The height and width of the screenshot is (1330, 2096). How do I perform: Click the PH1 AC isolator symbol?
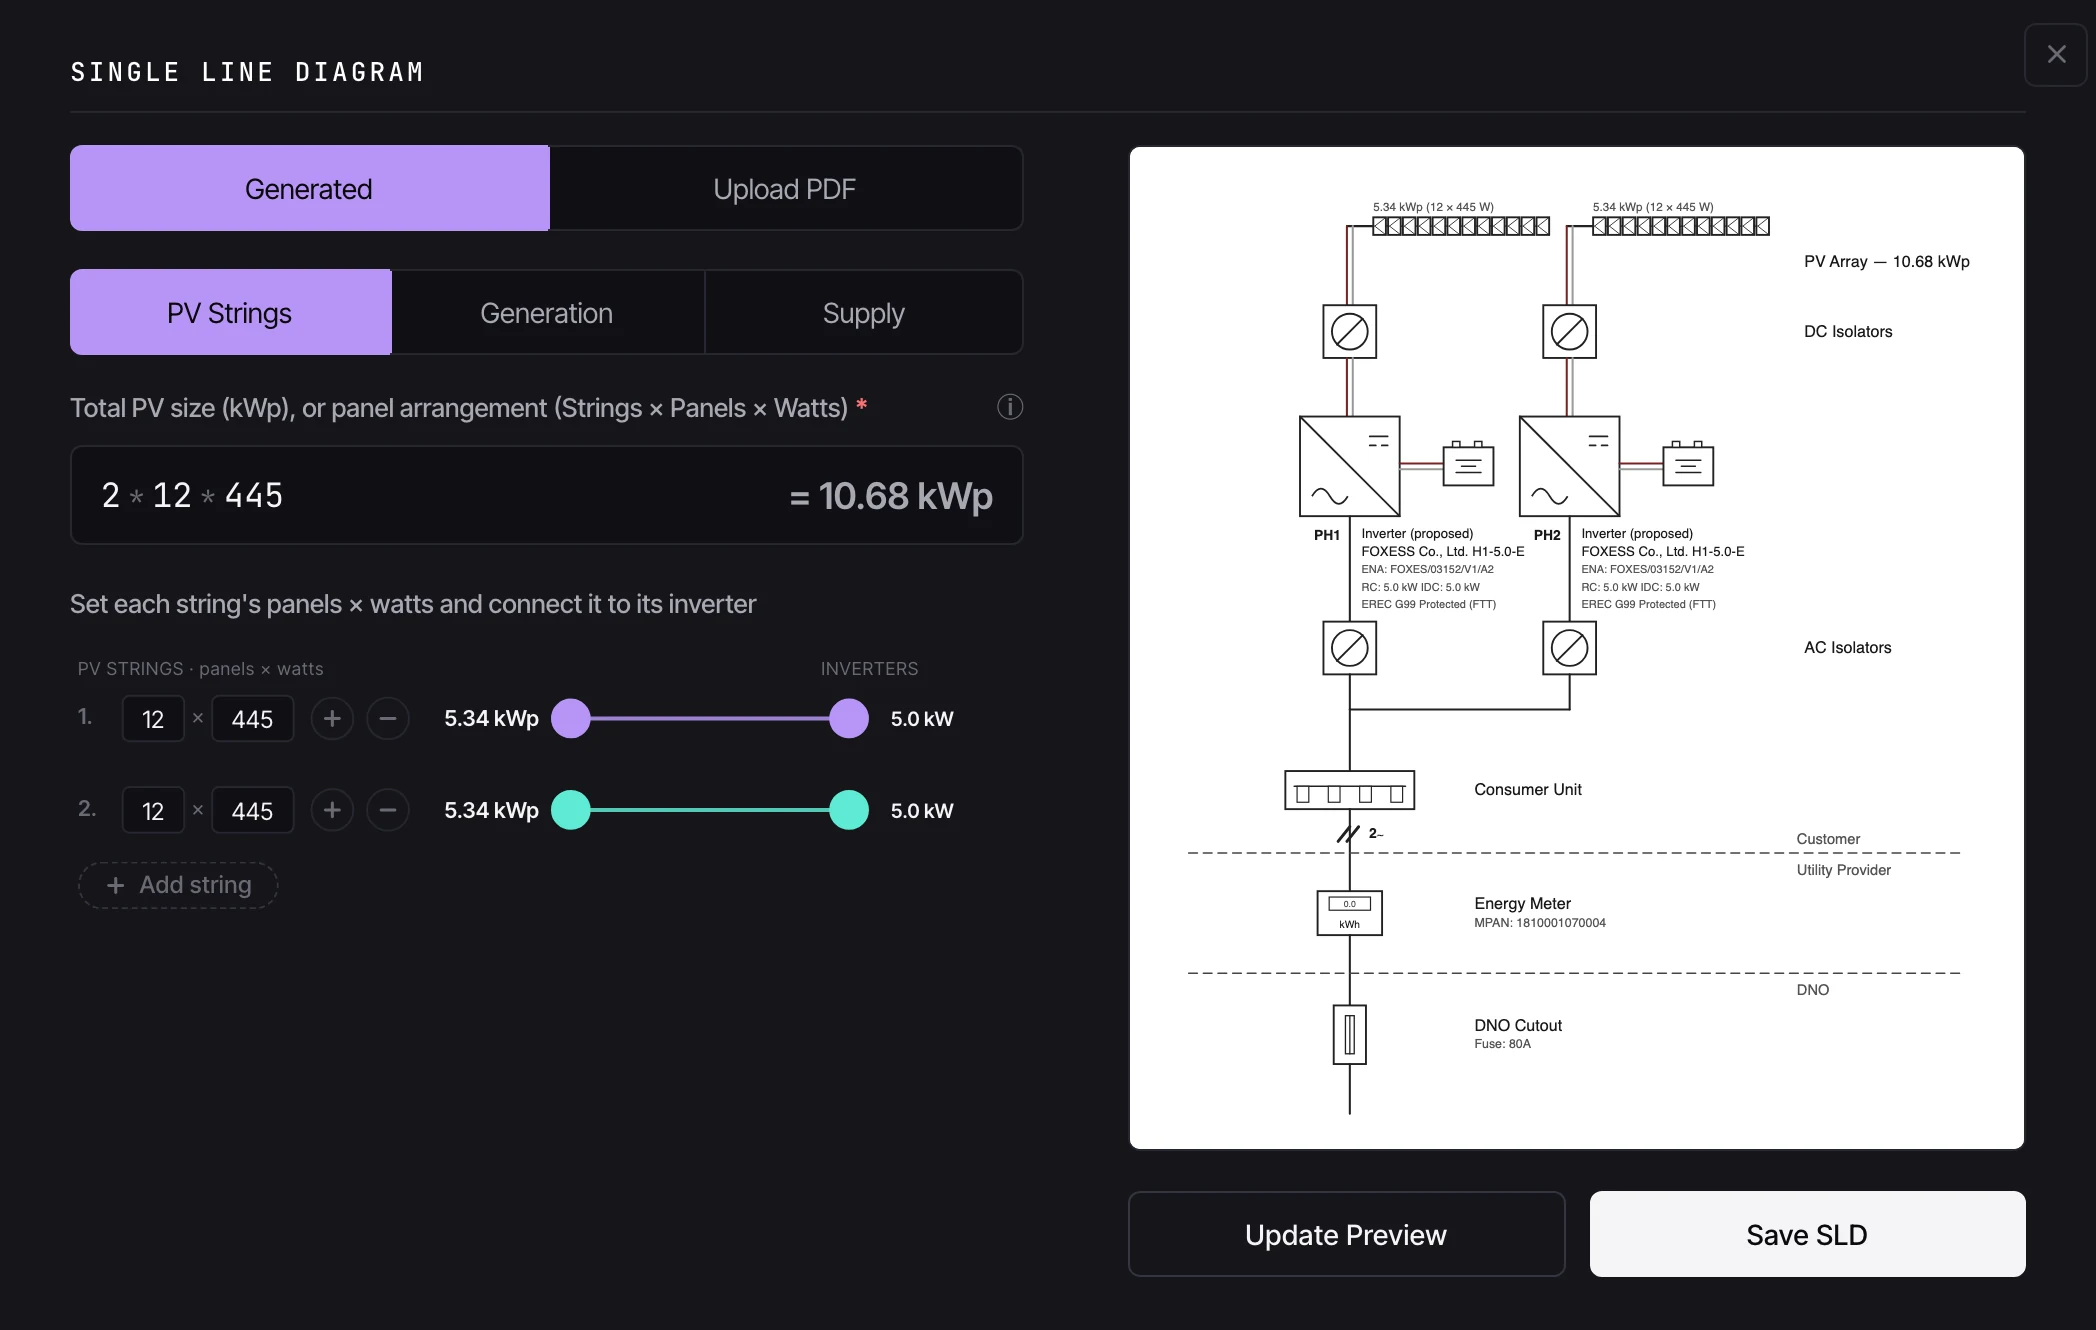1349,648
